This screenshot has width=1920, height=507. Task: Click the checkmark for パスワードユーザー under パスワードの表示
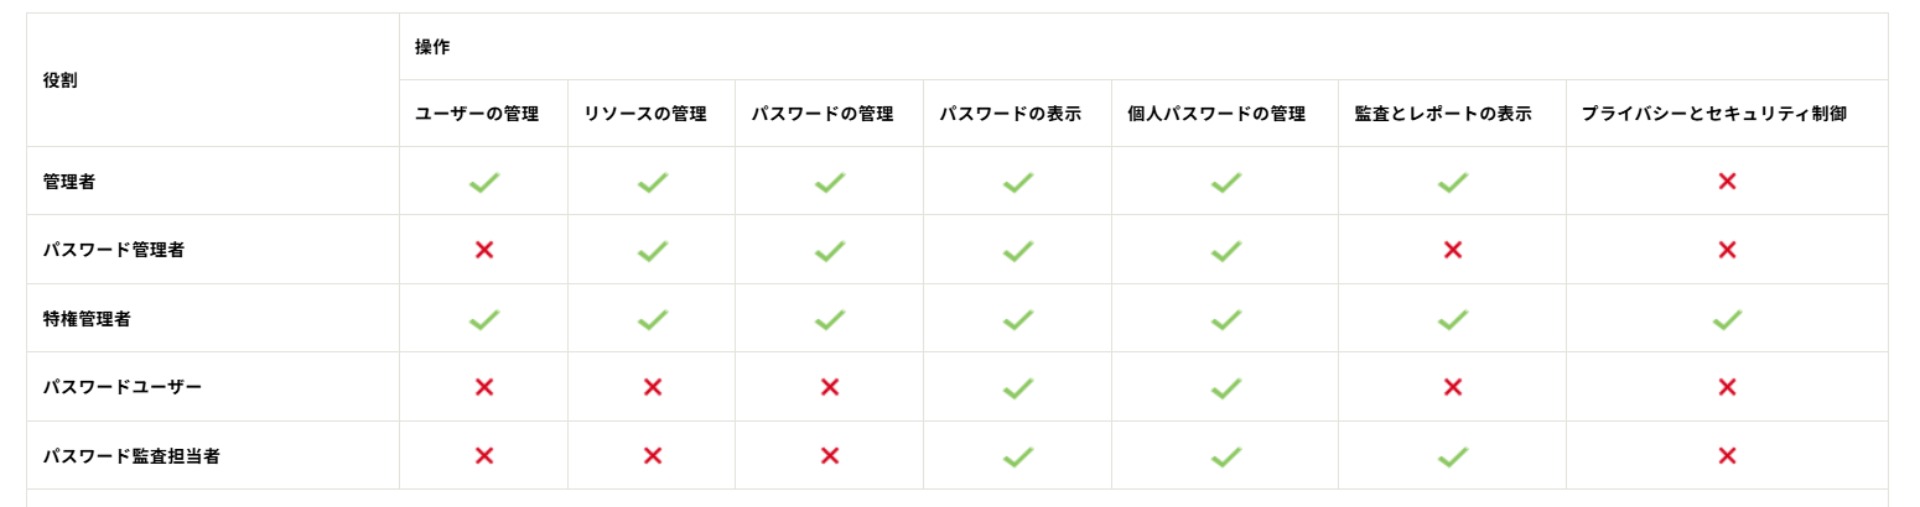coord(1018,388)
